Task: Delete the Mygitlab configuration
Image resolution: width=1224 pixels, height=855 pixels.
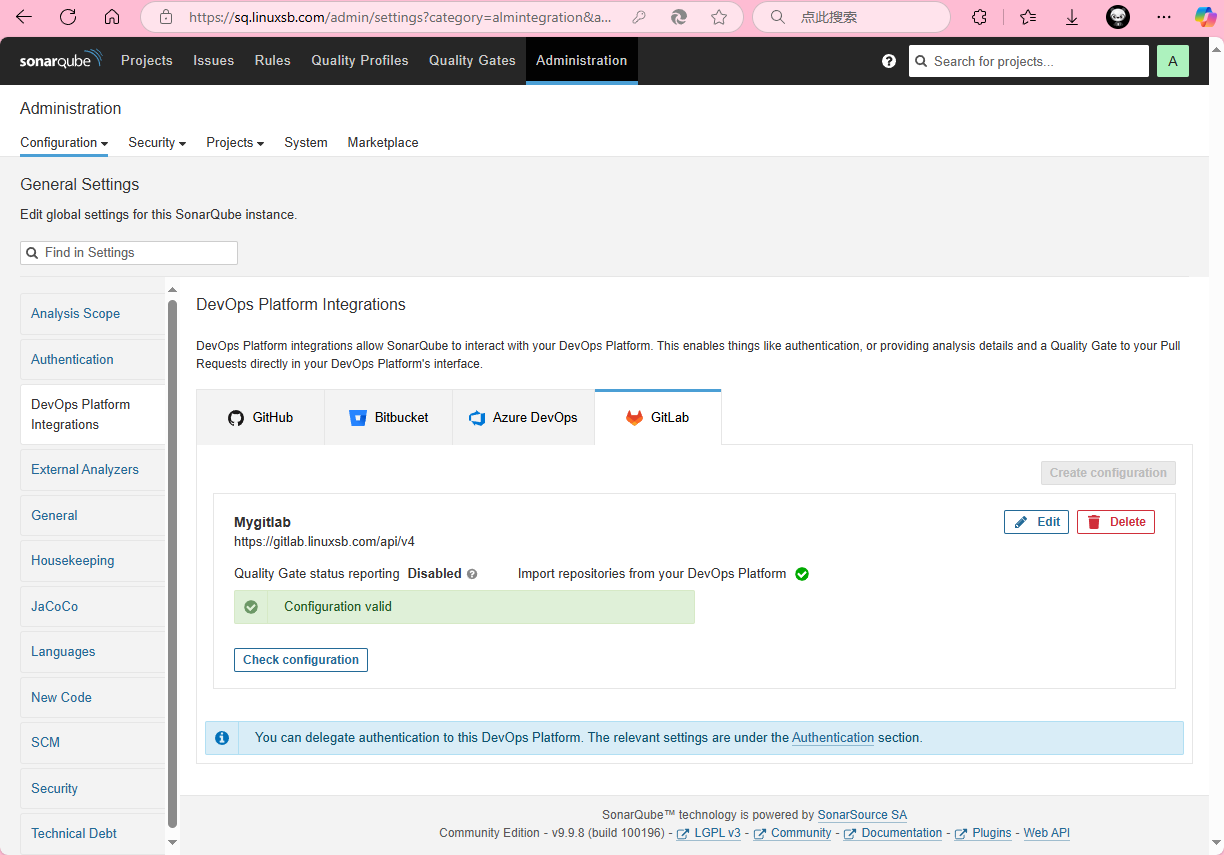Action: click(1116, 522)
